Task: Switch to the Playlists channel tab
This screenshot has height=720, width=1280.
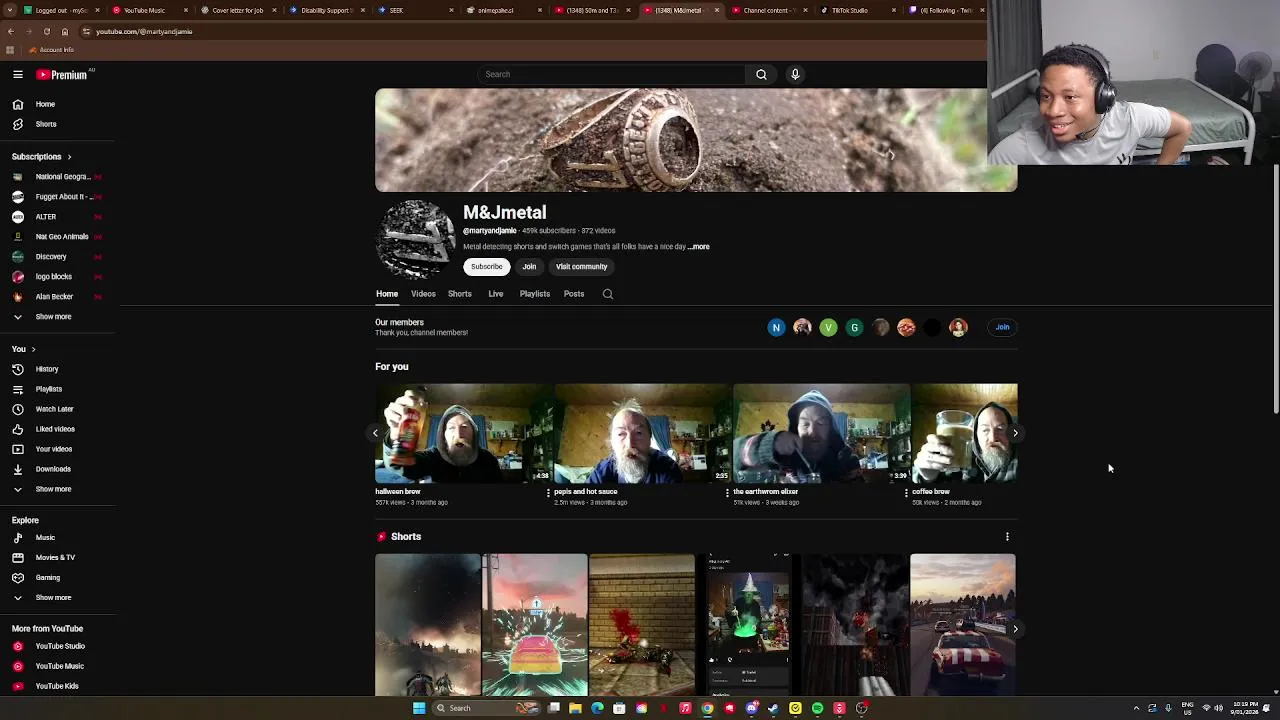Action: (534, 294)
